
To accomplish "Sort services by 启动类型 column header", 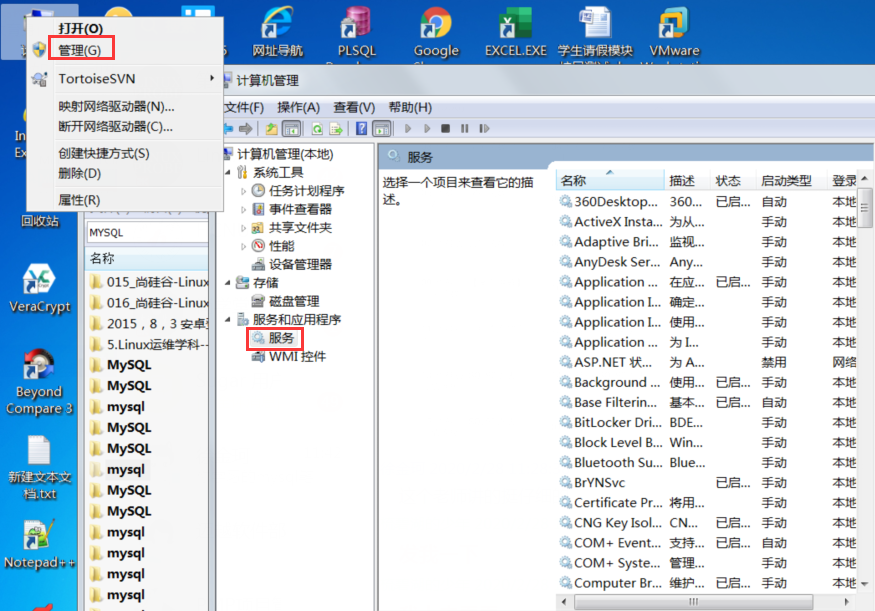I will tap(792, 181).
